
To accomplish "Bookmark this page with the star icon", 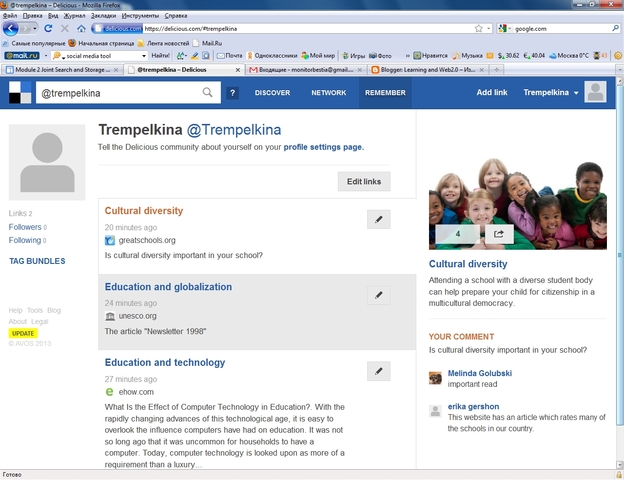I will [x=478, y=28].
